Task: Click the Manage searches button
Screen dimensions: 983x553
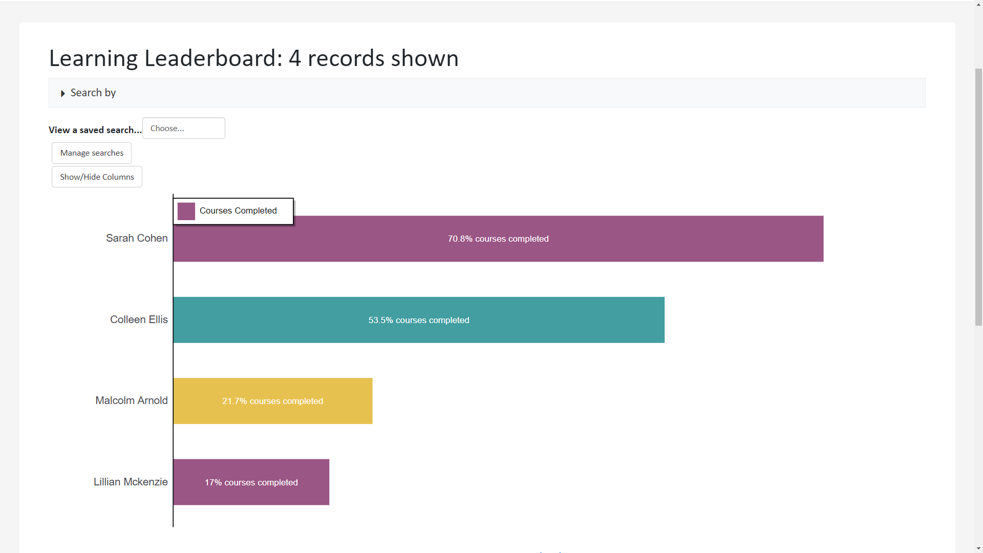Action: coord(92,153)
